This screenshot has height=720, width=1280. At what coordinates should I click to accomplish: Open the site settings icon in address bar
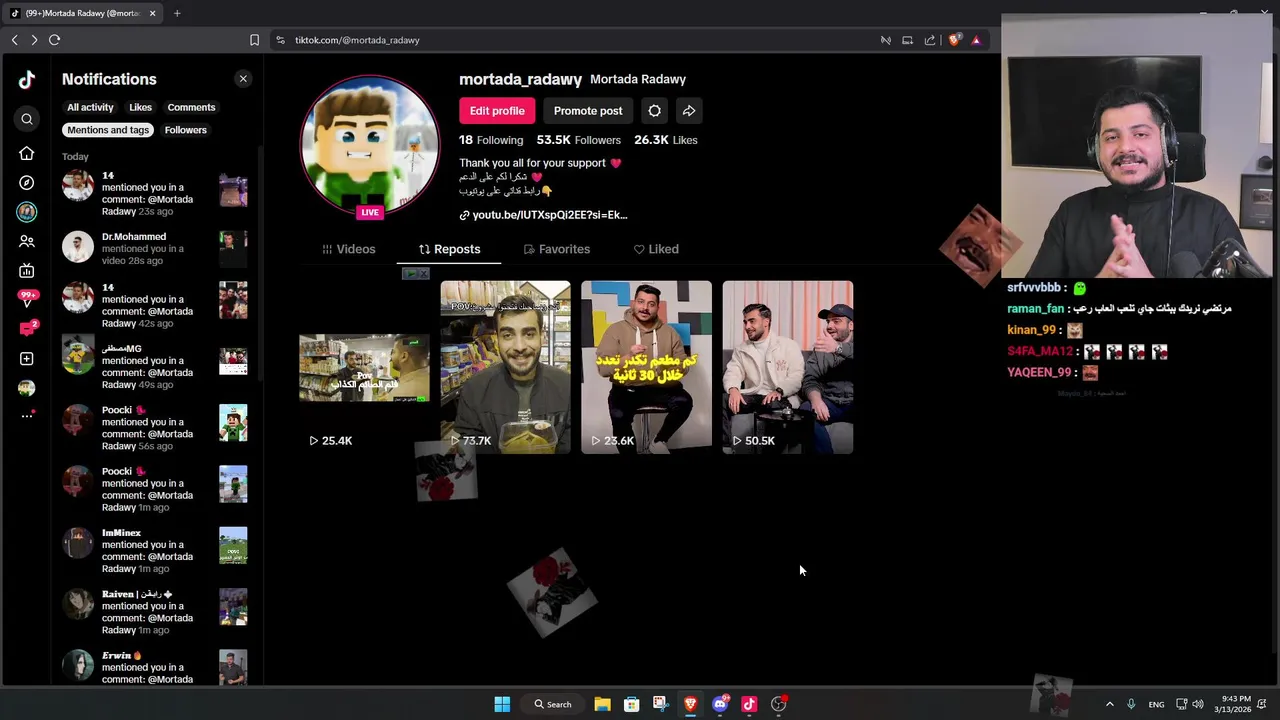pyautogui.click(x=280, y=40)
